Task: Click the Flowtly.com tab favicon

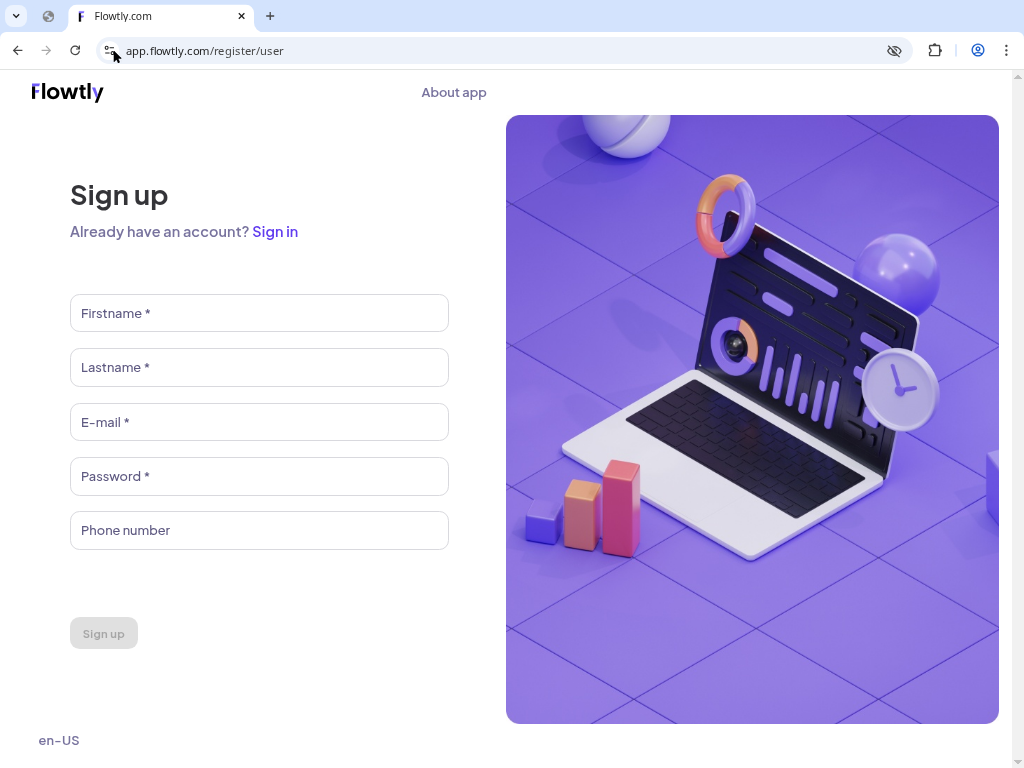Action: pos(82,16)
